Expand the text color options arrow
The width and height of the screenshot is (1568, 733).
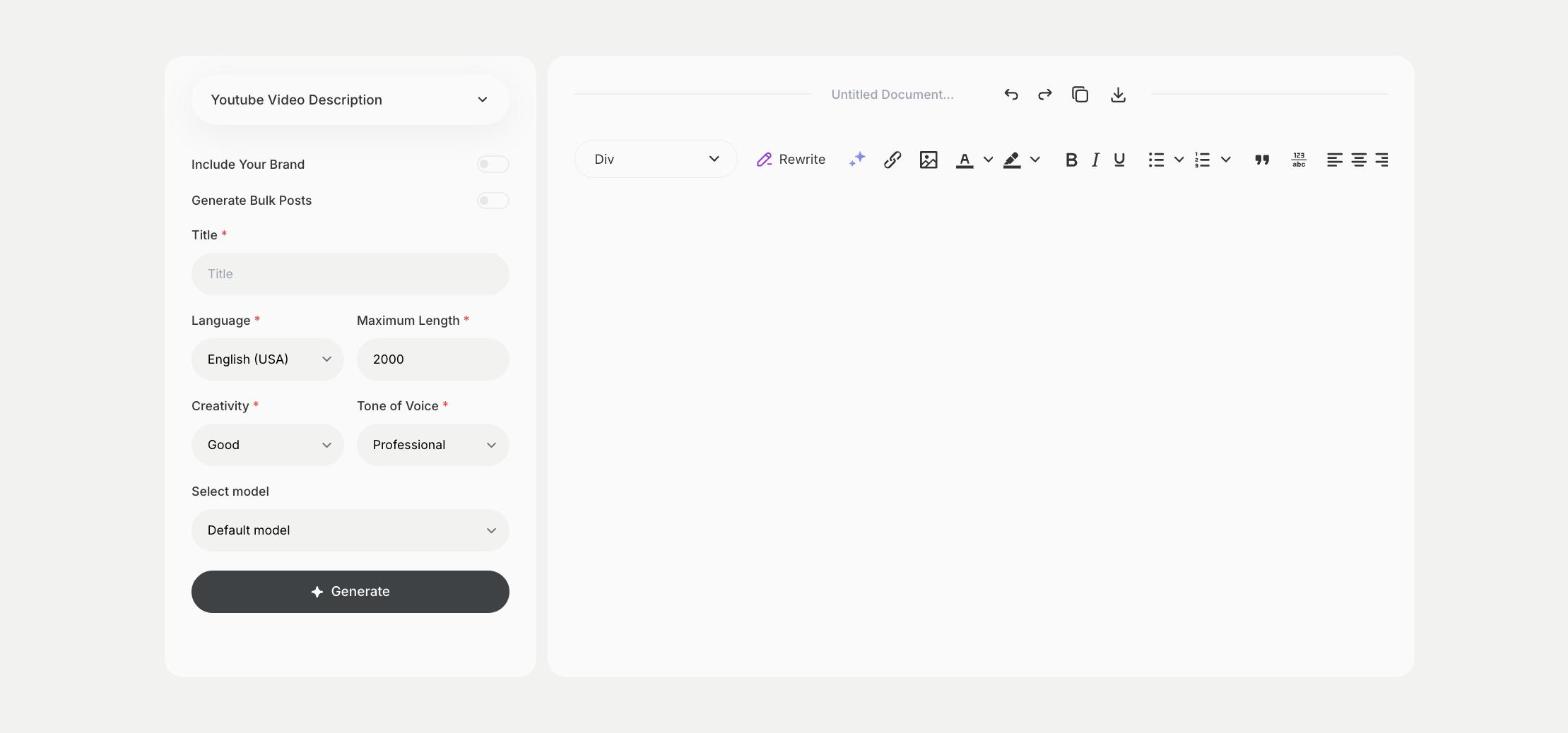click(x=988, y=160)
